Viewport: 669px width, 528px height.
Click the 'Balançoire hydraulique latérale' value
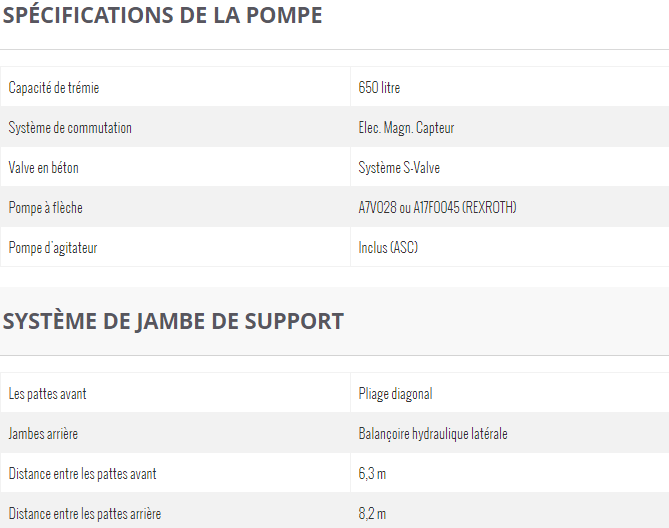click(433, 434)
